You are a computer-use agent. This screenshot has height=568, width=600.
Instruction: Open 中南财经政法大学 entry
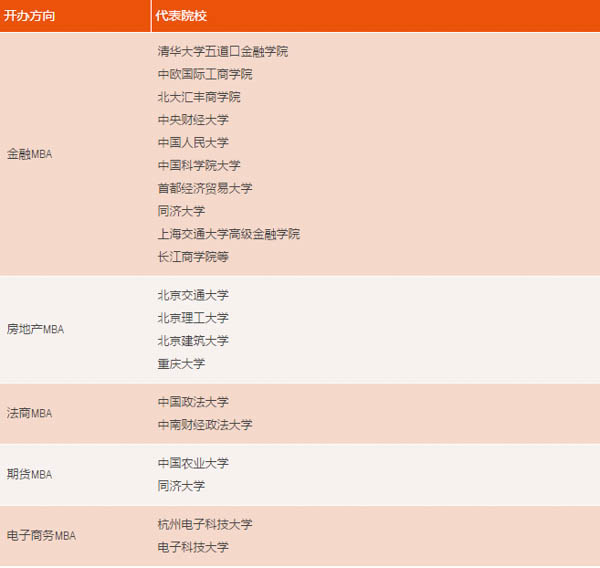point(205,425)
